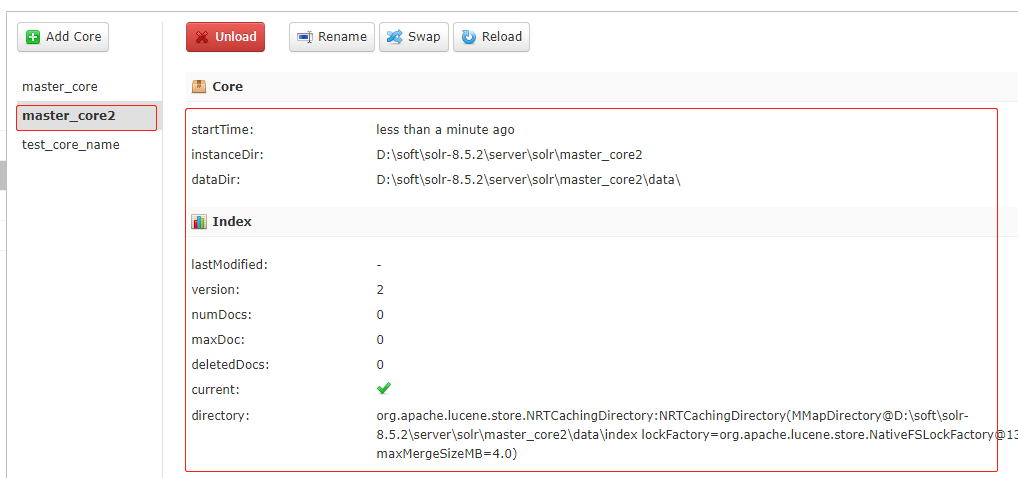The image size is (1018, 478).
Task: Click the instanceDir path value
Action: click(x=509, y=155)
